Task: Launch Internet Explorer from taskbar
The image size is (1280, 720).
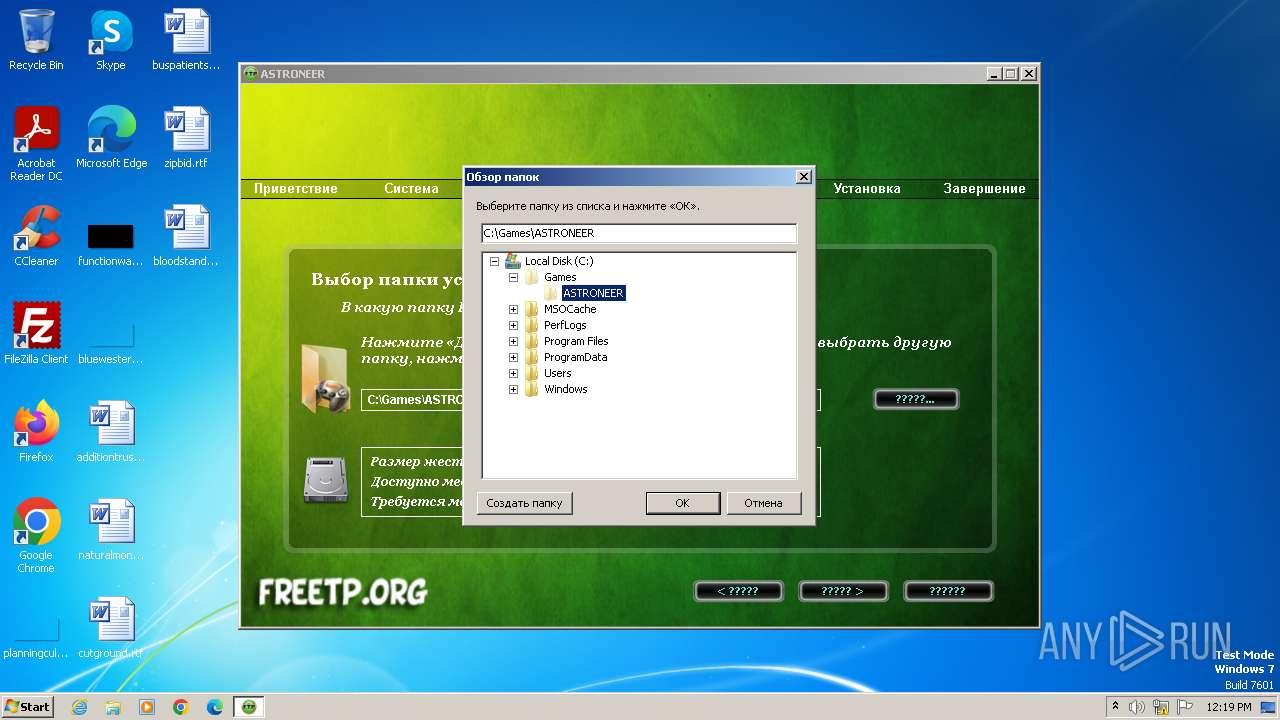Action: point(79,707)
